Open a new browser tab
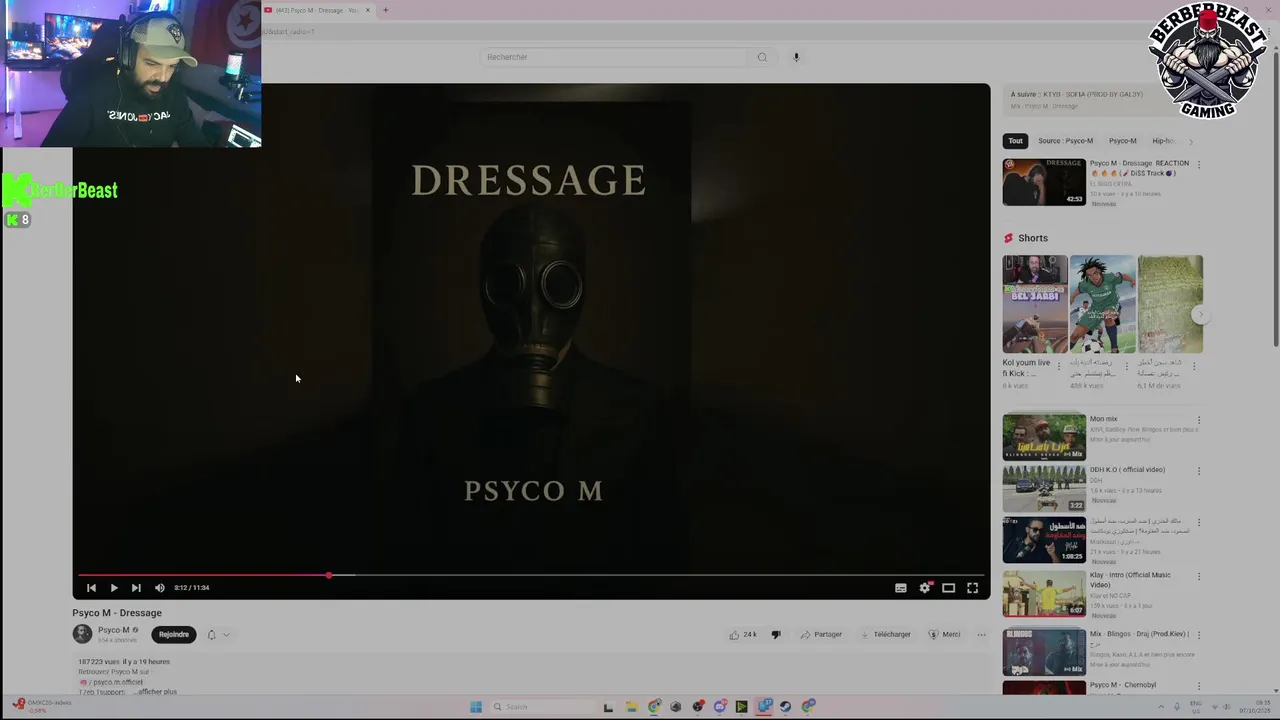 click(385, 10)
